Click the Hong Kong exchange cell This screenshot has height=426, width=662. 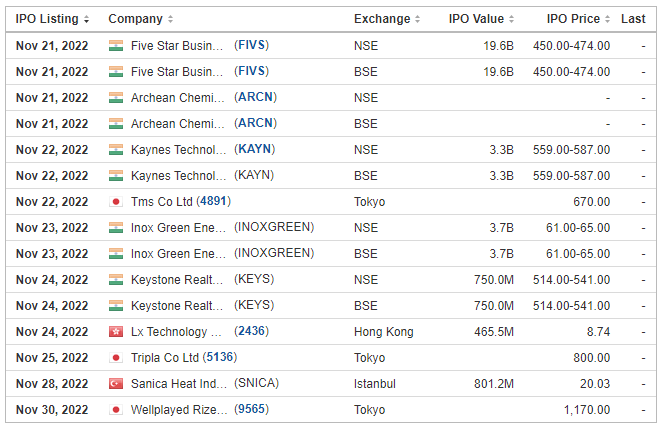click(x=384, y=332)
